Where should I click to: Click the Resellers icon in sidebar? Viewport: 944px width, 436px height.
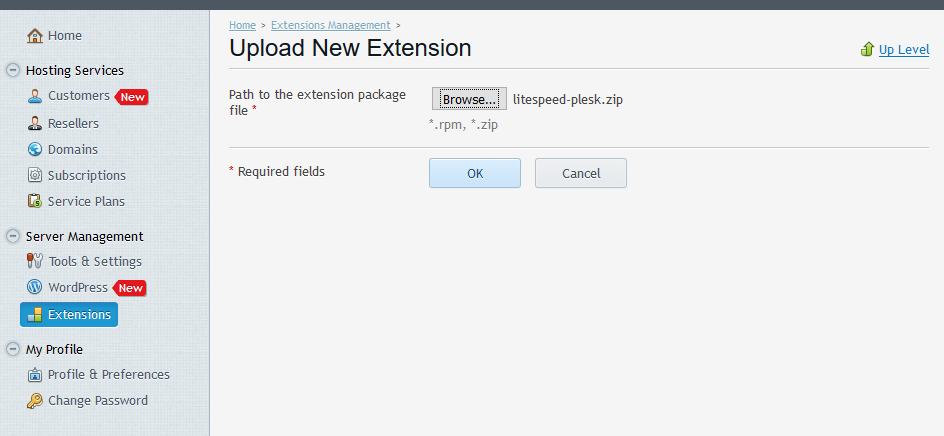[x=35, y=124]
